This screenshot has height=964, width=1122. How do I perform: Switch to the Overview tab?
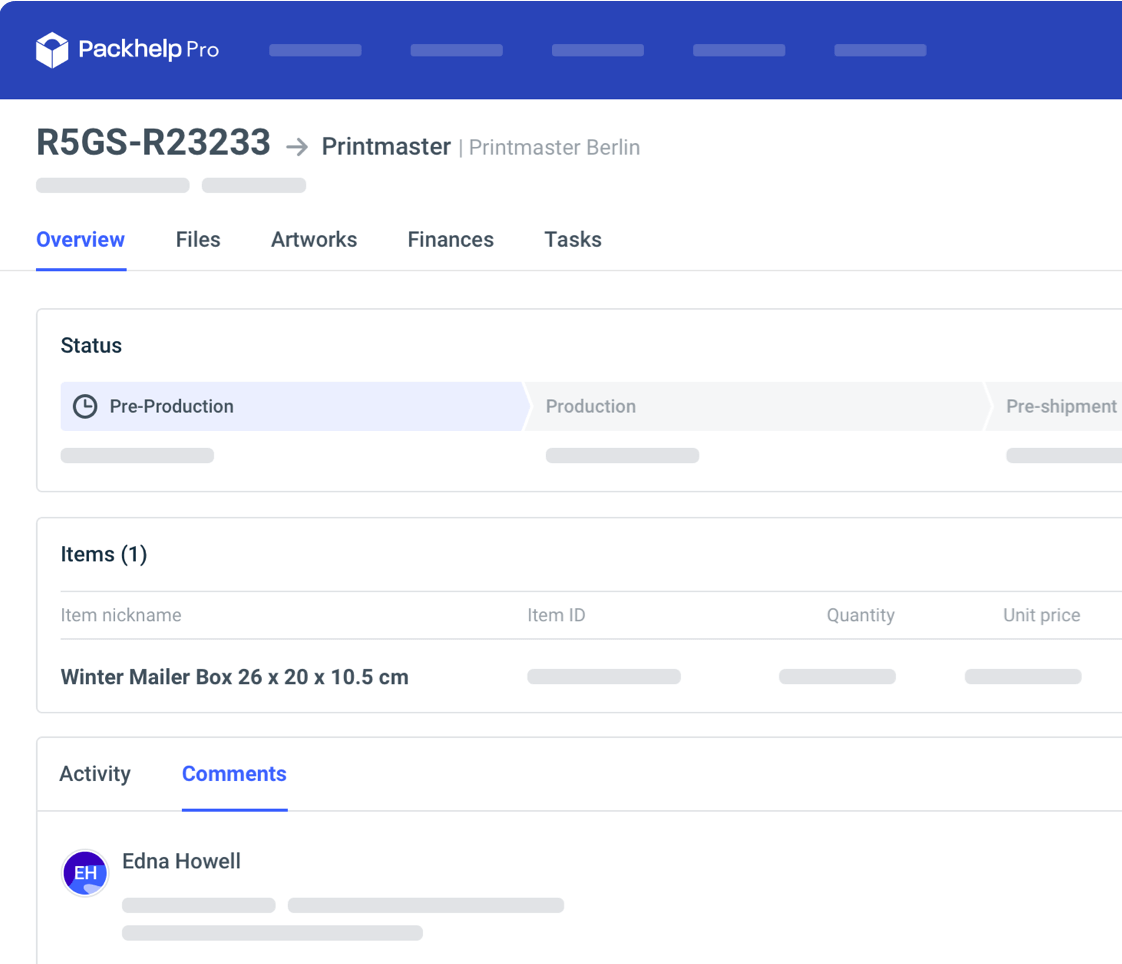pyautogui.click(x=80, y=240)
